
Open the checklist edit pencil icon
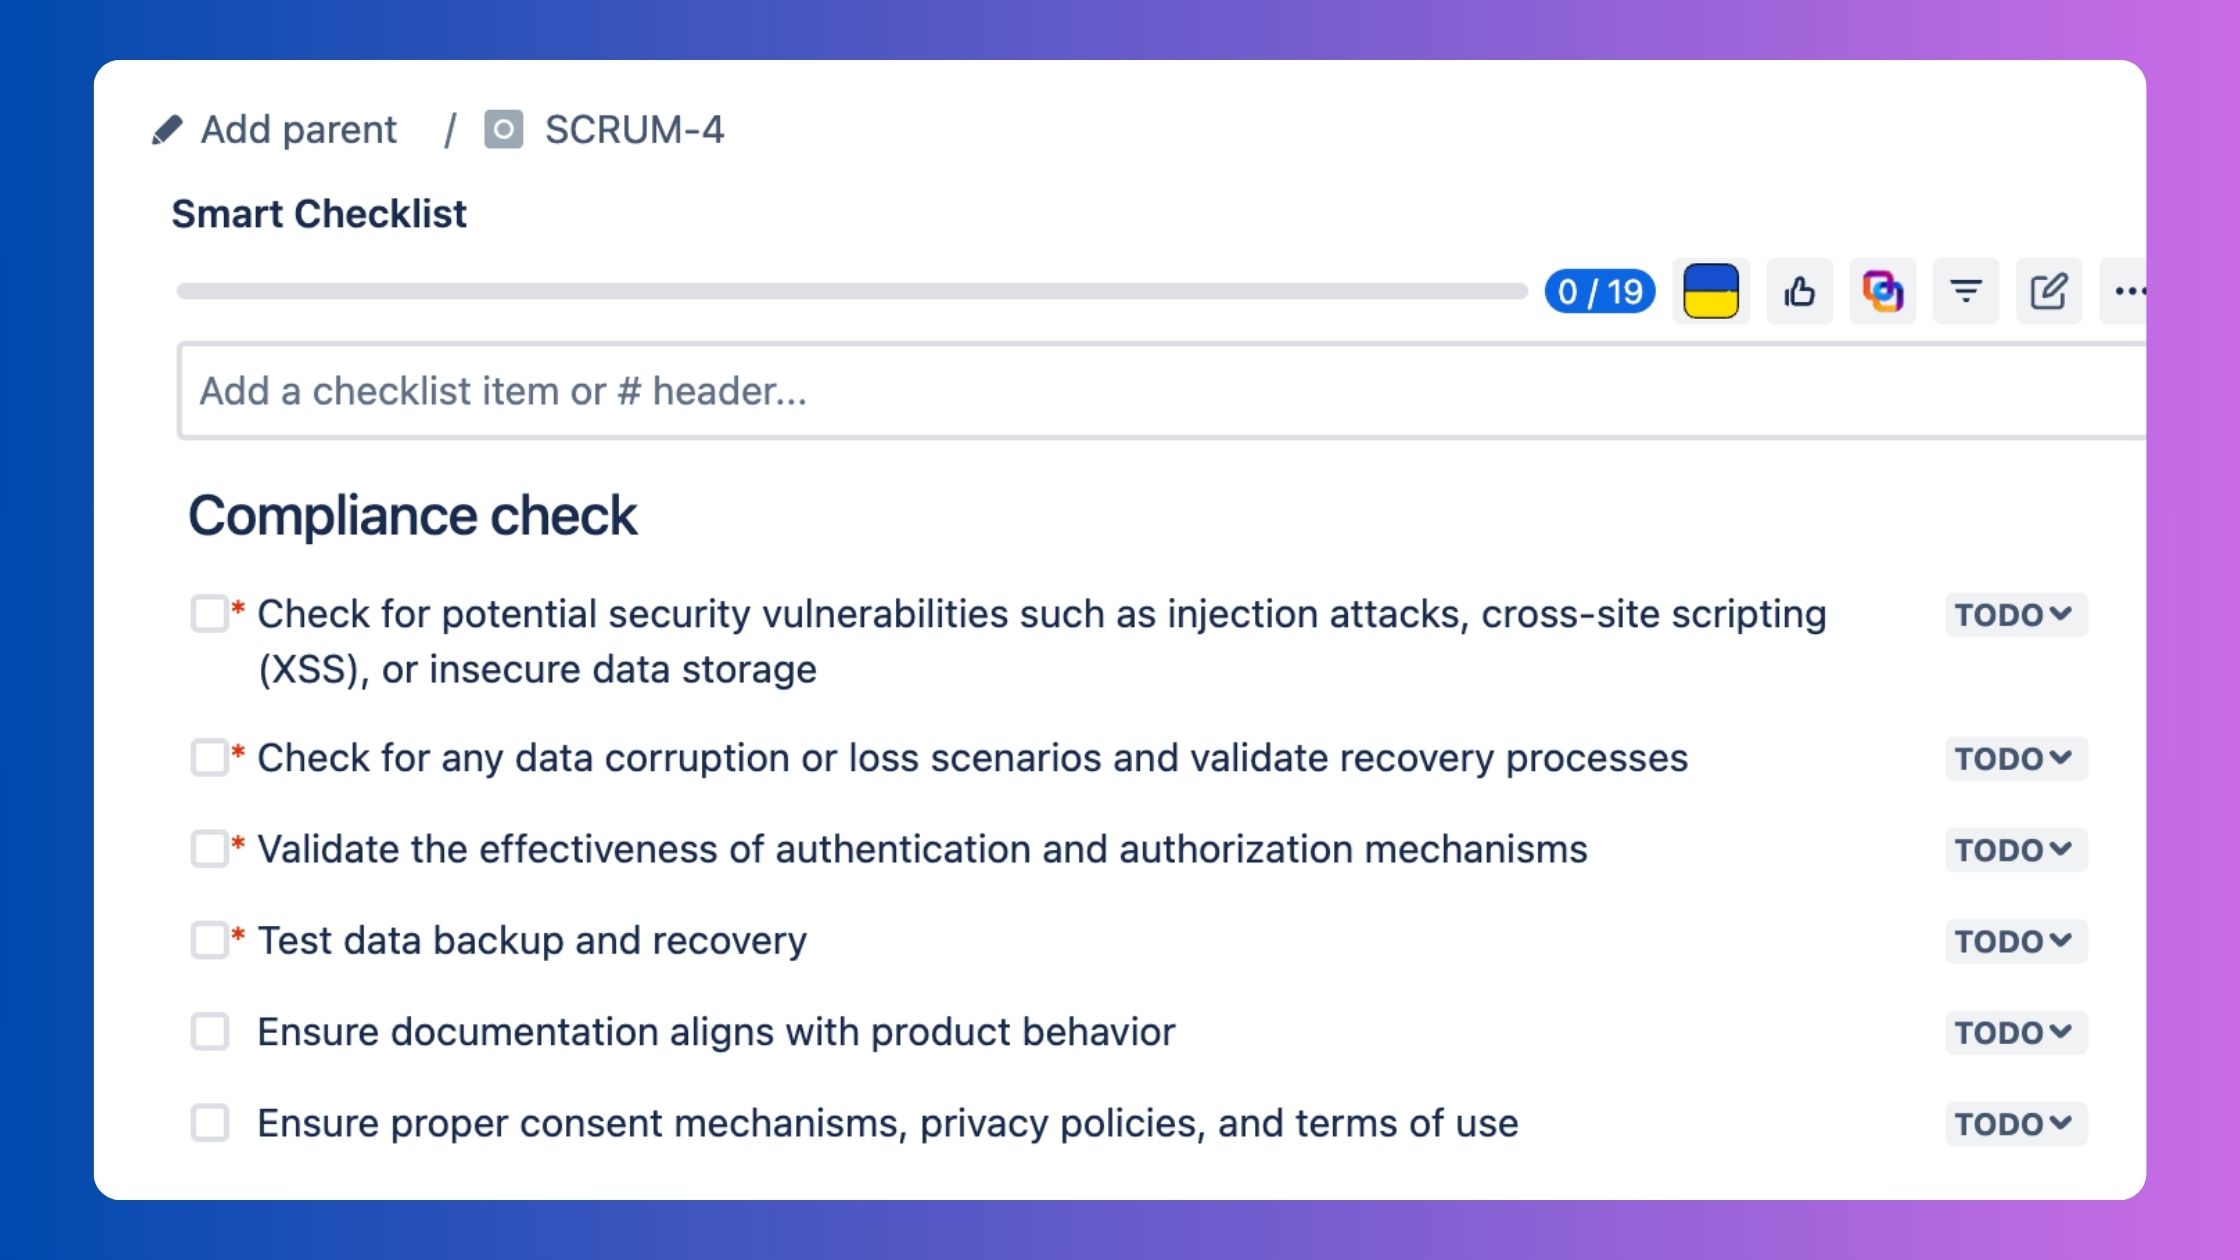pyautogui.click(x=2048, y=291)
